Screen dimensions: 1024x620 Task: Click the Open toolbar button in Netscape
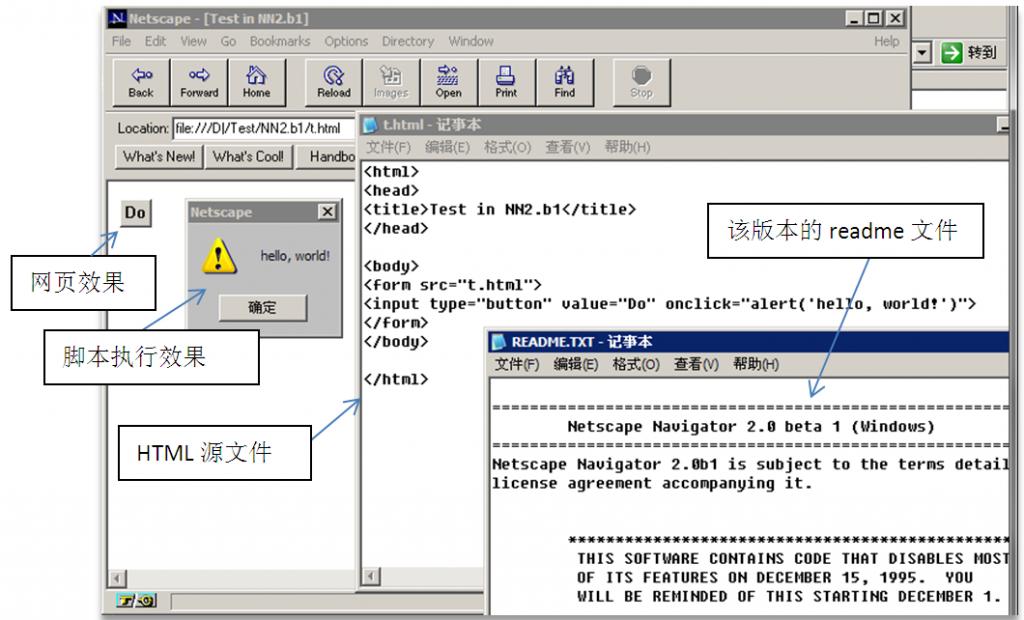(449, 82)
